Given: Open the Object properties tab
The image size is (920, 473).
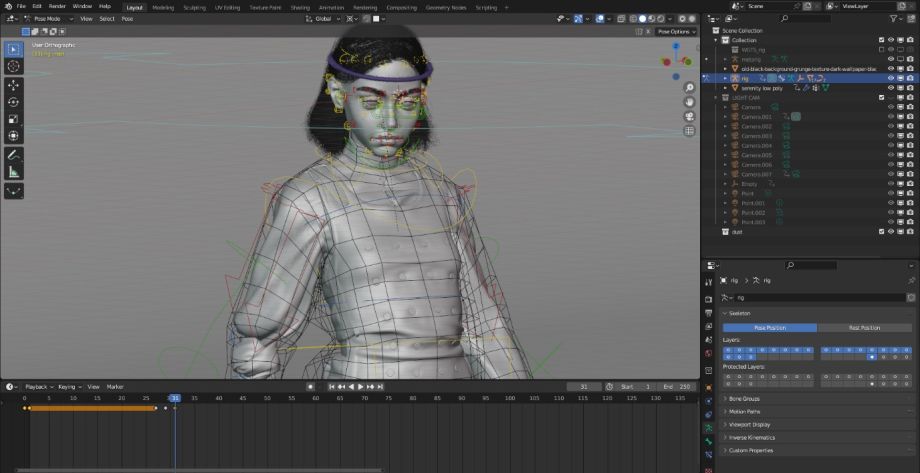Looking at the screenshot, I should [x=709, y=387].
